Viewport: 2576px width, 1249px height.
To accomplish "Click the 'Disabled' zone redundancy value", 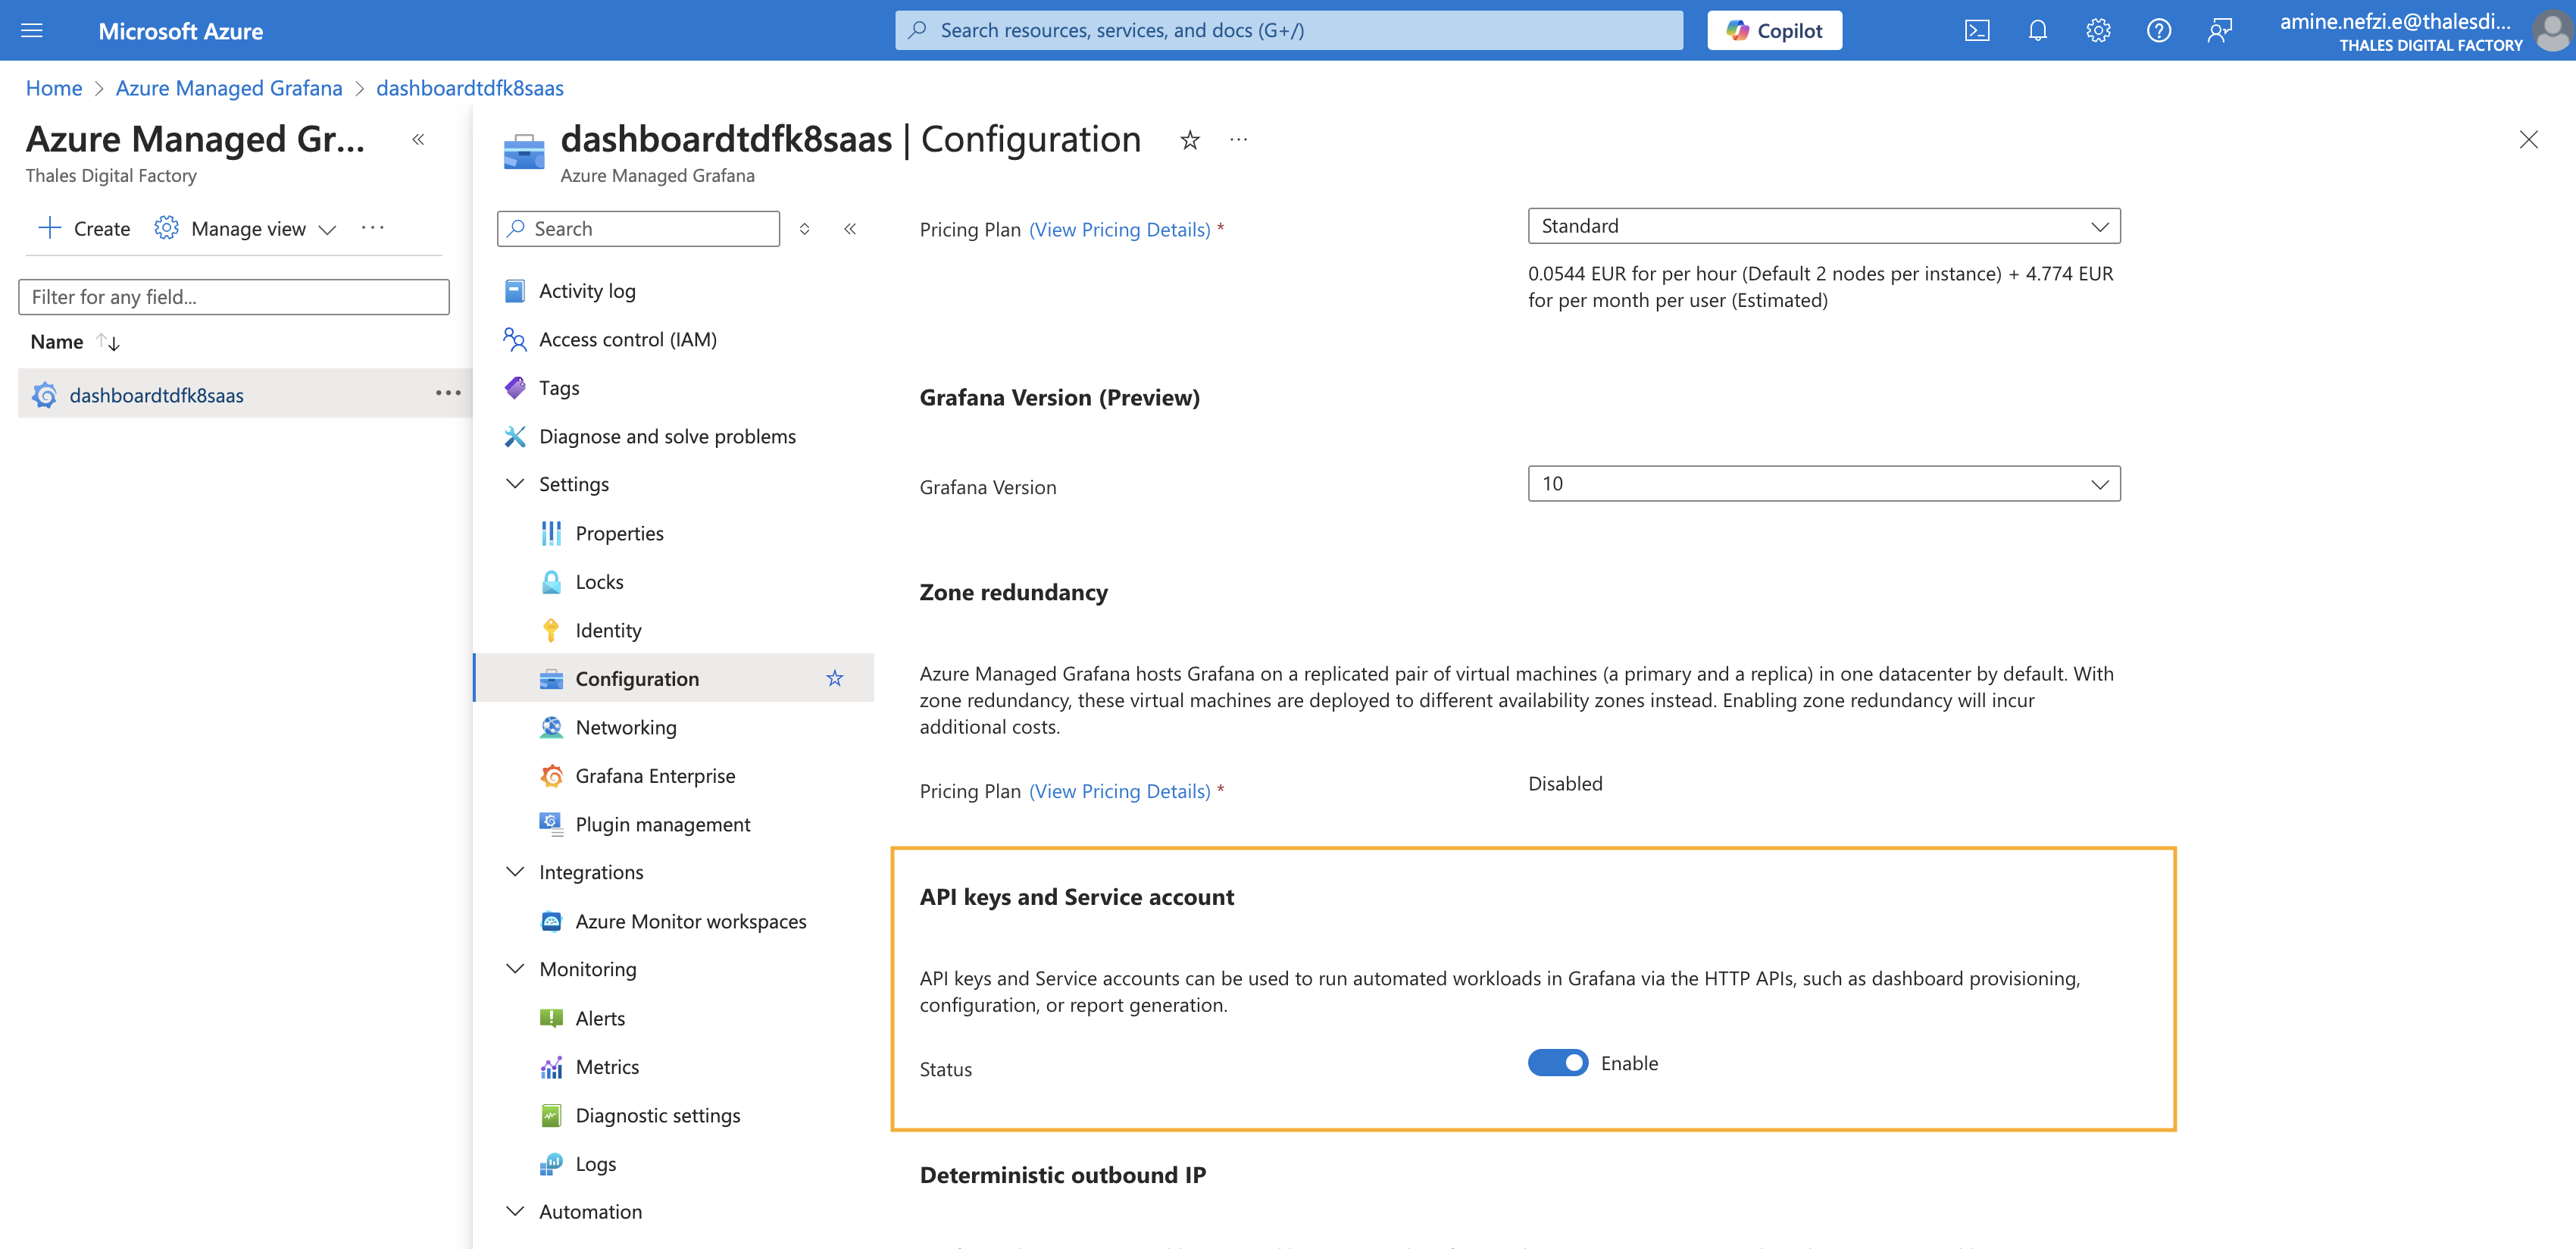I will click(x=1565, y=784).
